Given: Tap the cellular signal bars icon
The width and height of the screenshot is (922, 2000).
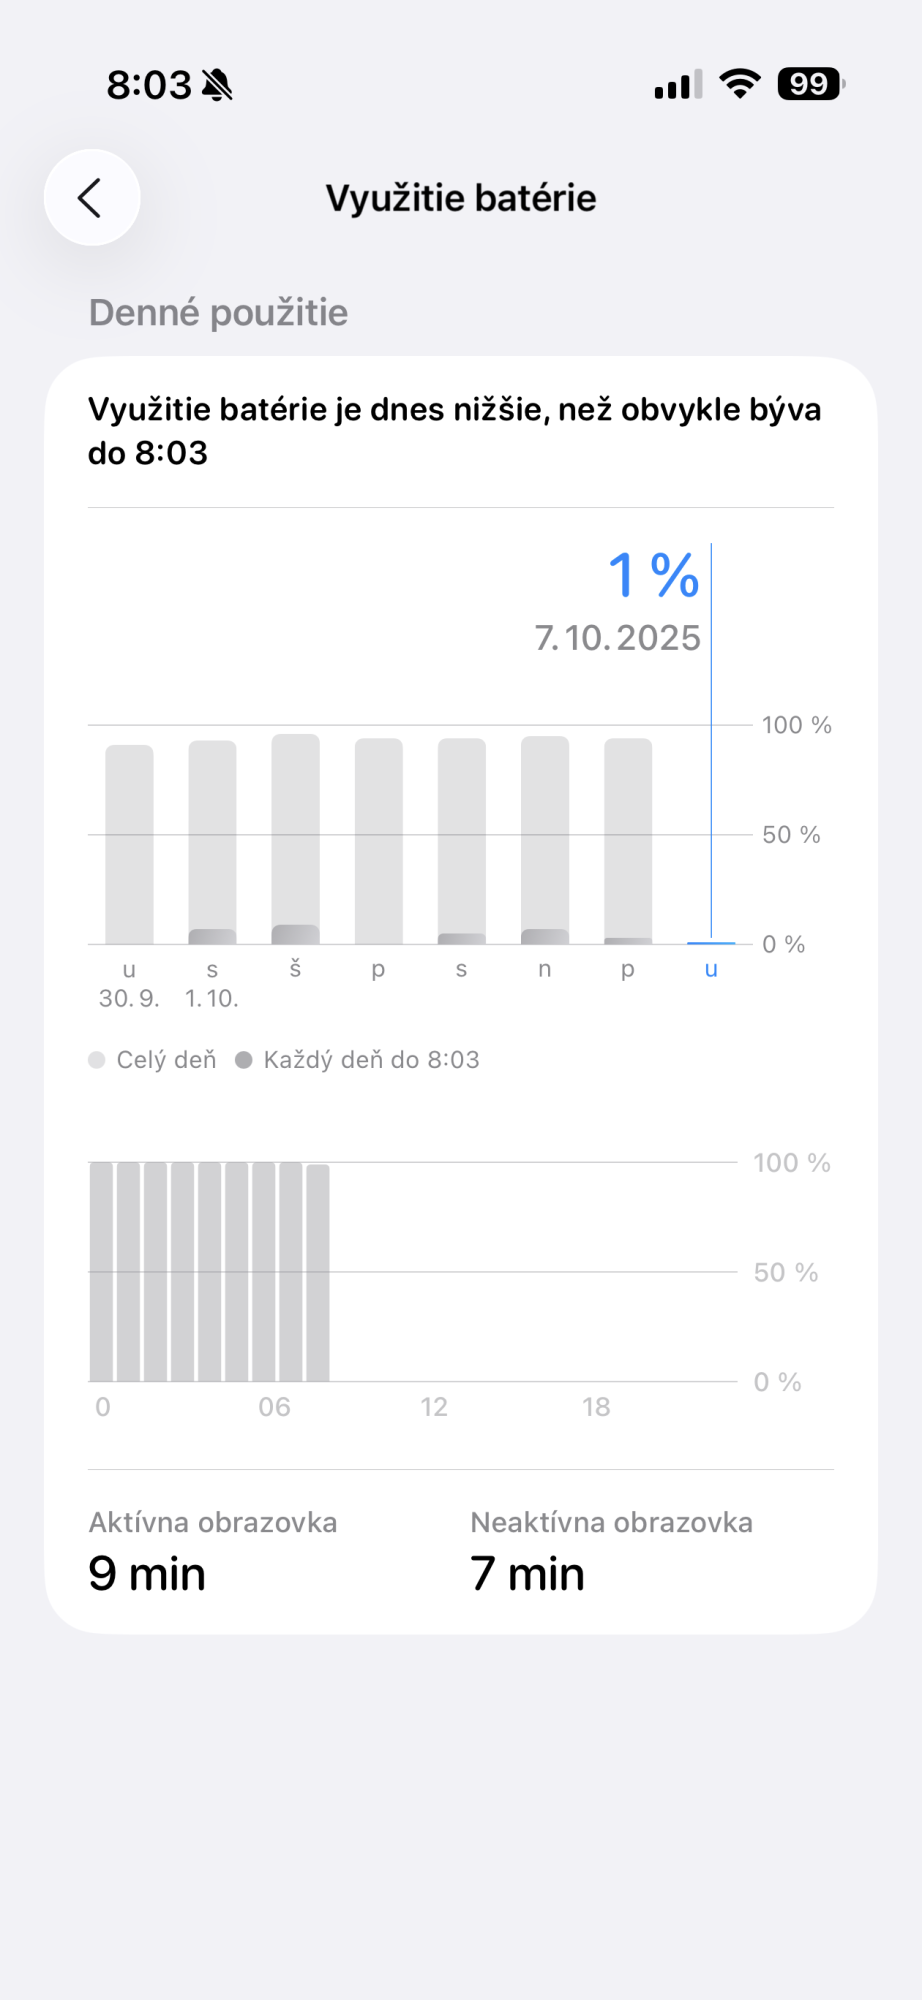Looking at the screenshot, I should 678,85.
